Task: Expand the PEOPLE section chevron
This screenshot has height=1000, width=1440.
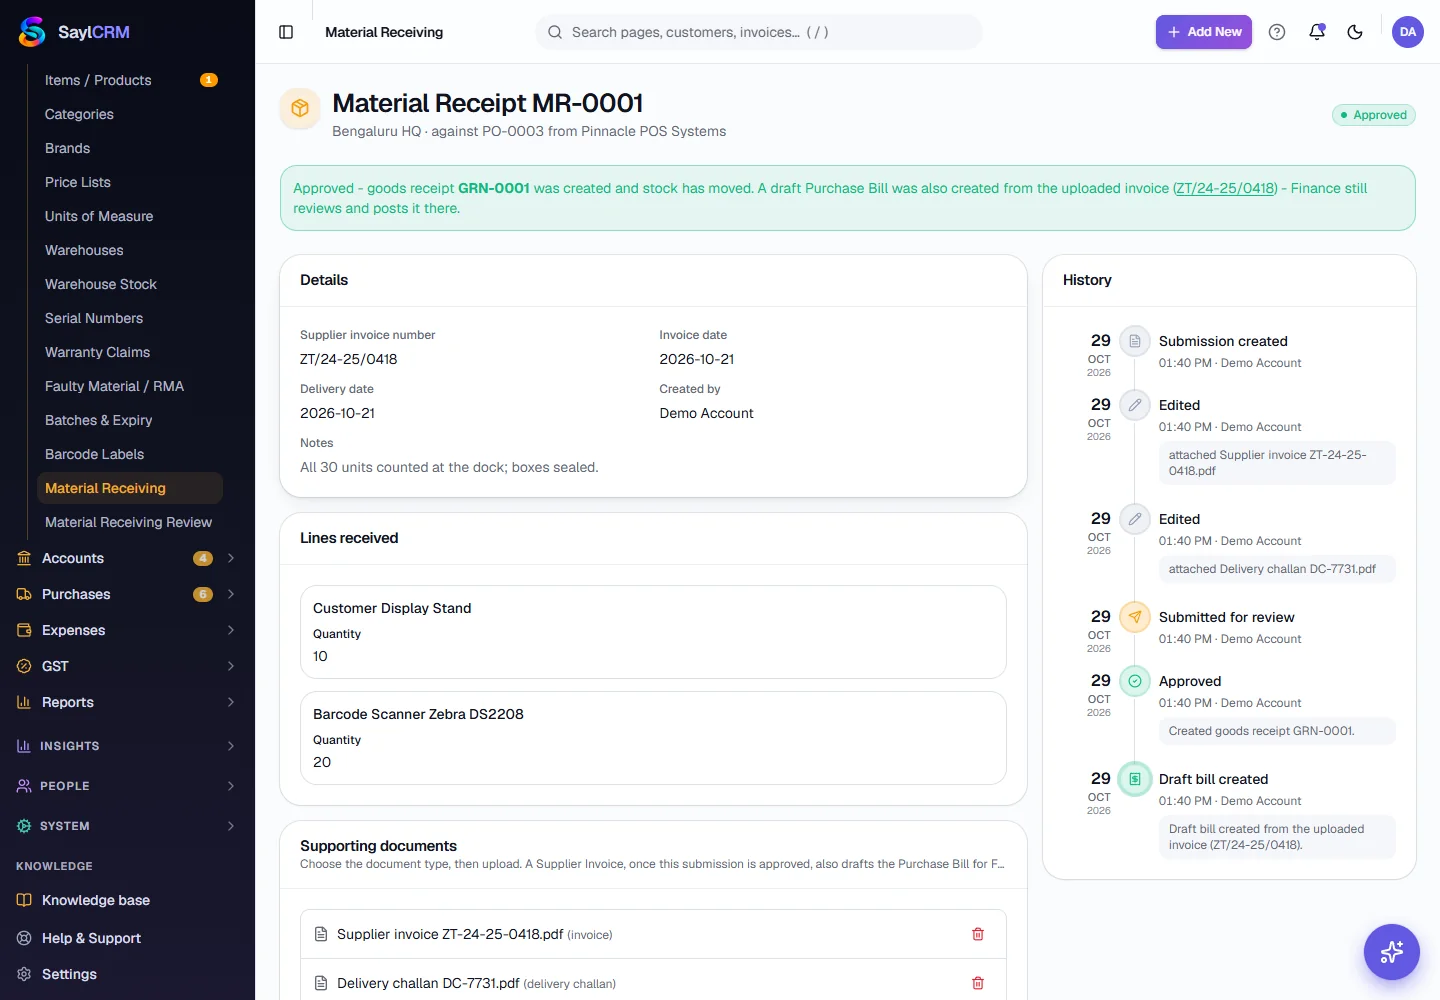Action: tap(231, 786)
